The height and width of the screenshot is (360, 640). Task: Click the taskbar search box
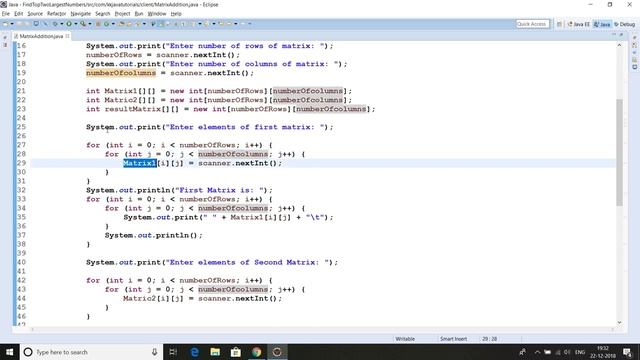coord(91,352)
